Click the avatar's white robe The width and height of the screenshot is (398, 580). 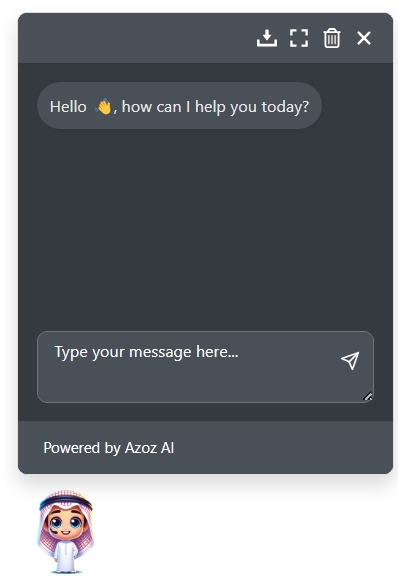pos(65,556)
